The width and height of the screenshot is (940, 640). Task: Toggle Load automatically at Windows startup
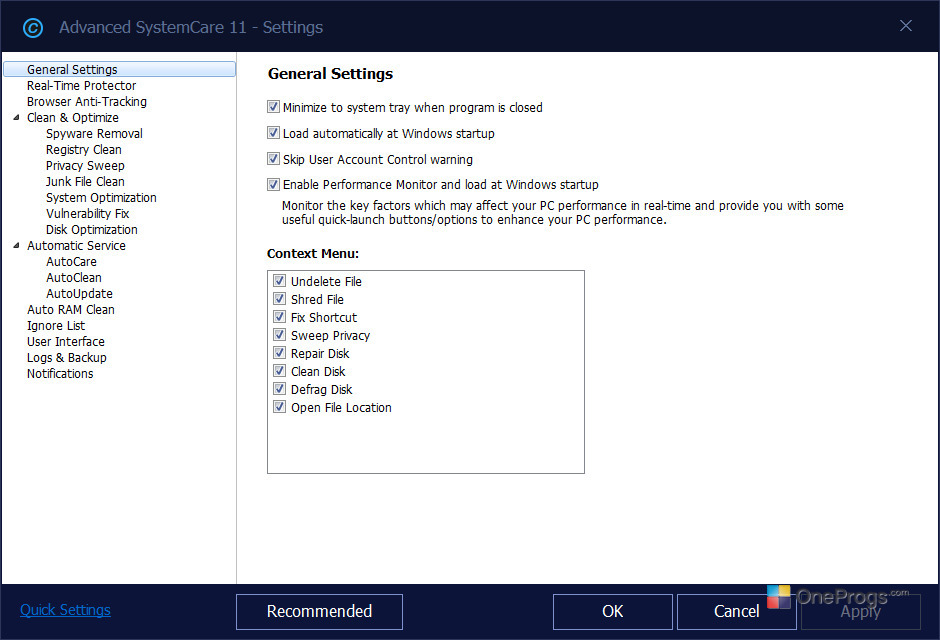tap(273, 133)
